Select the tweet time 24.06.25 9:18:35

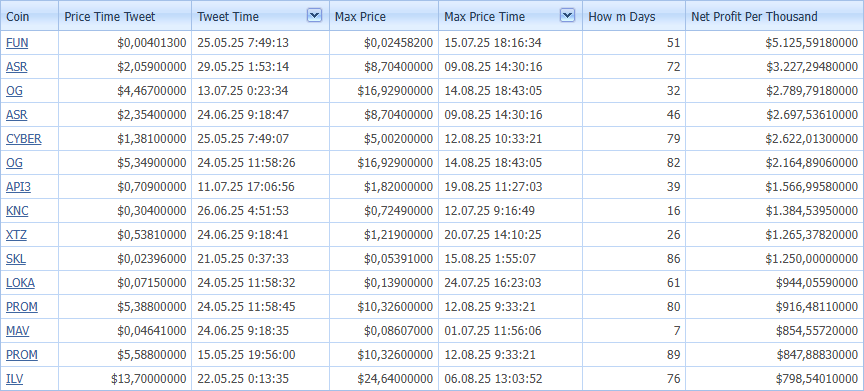click(260, 331)
